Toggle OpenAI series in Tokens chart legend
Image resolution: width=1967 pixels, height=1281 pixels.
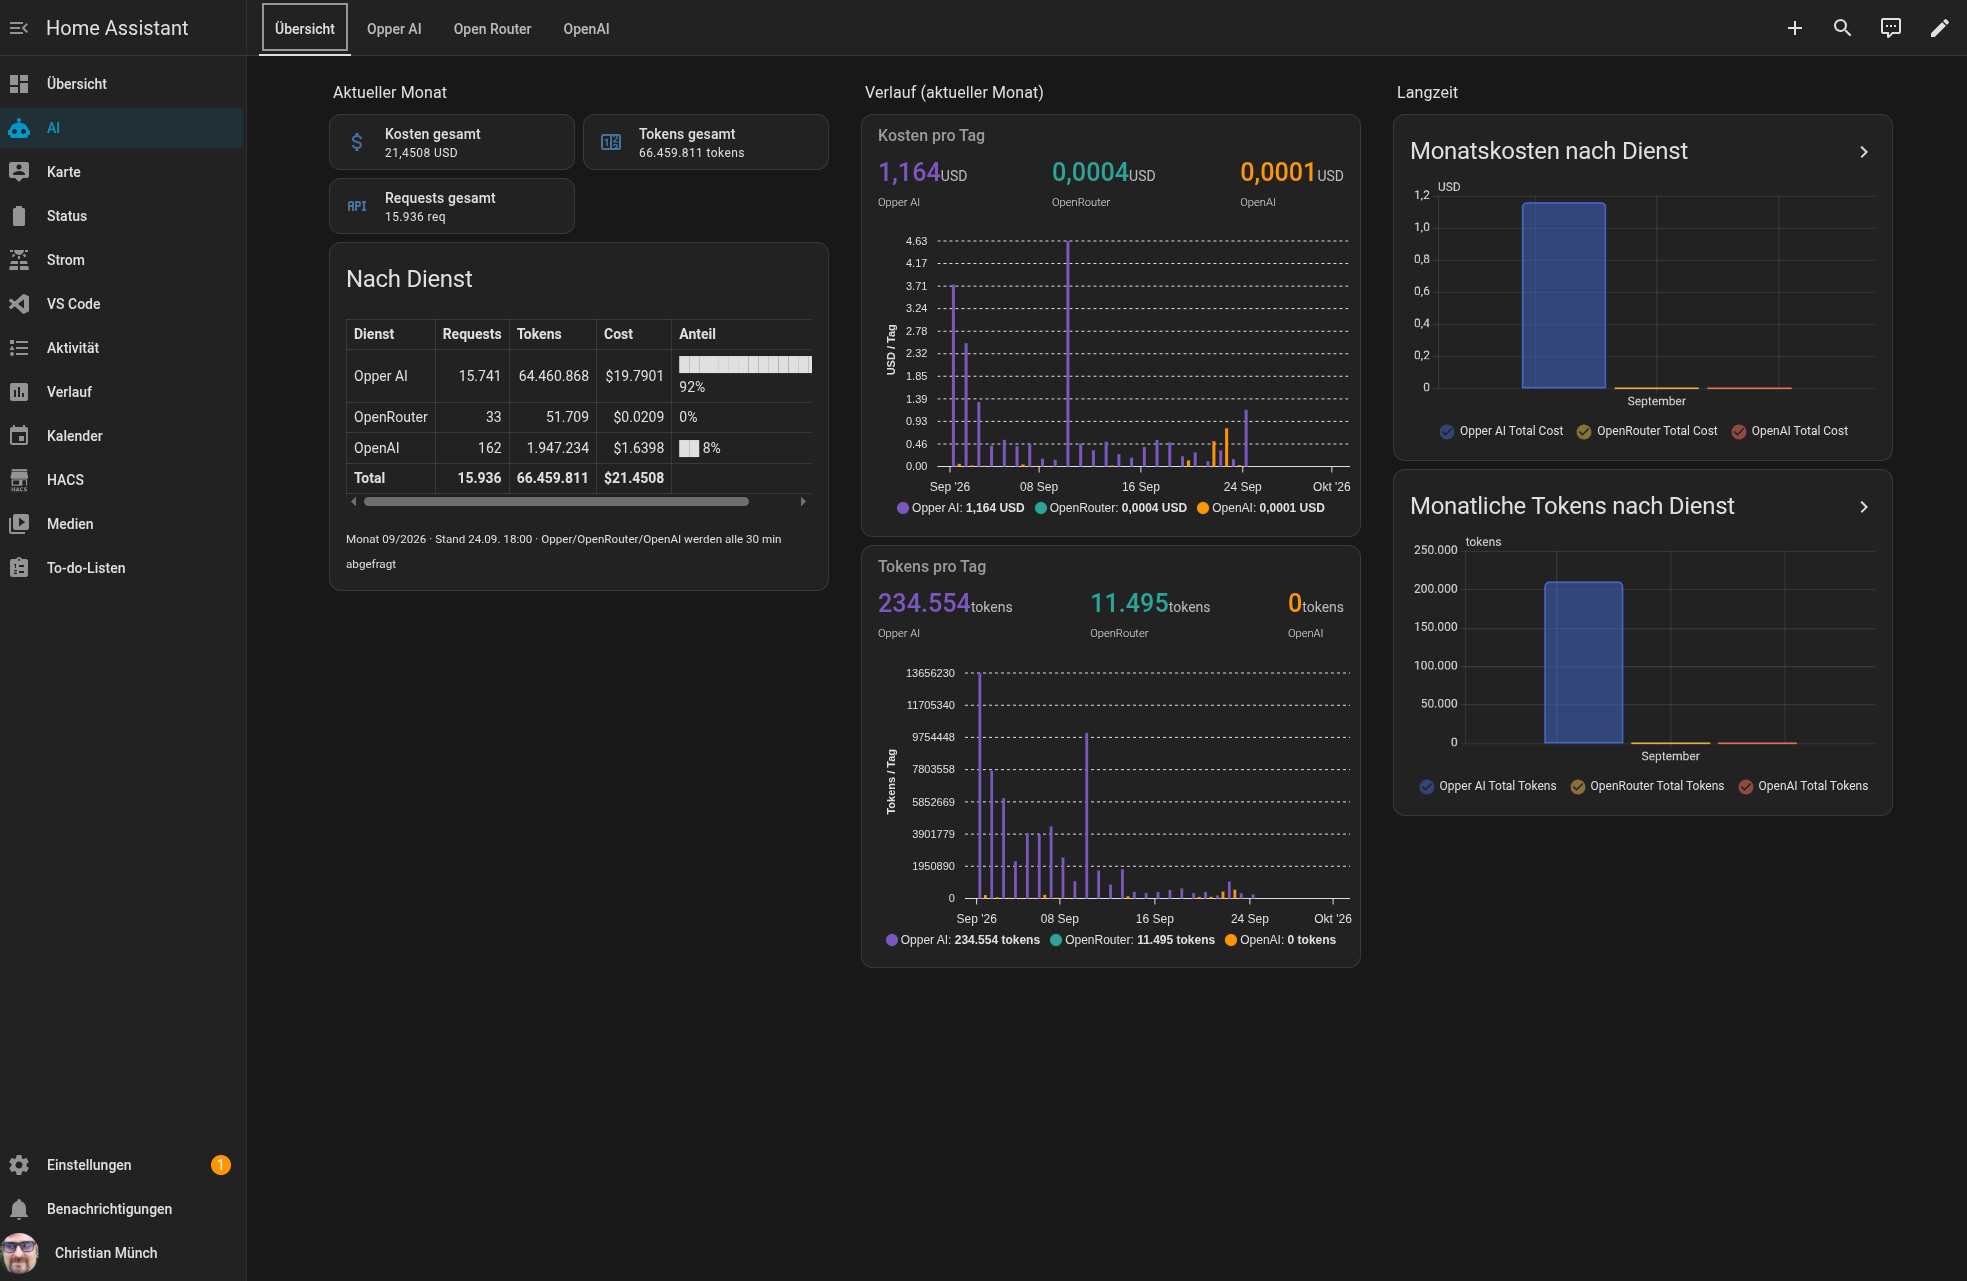1281,940
